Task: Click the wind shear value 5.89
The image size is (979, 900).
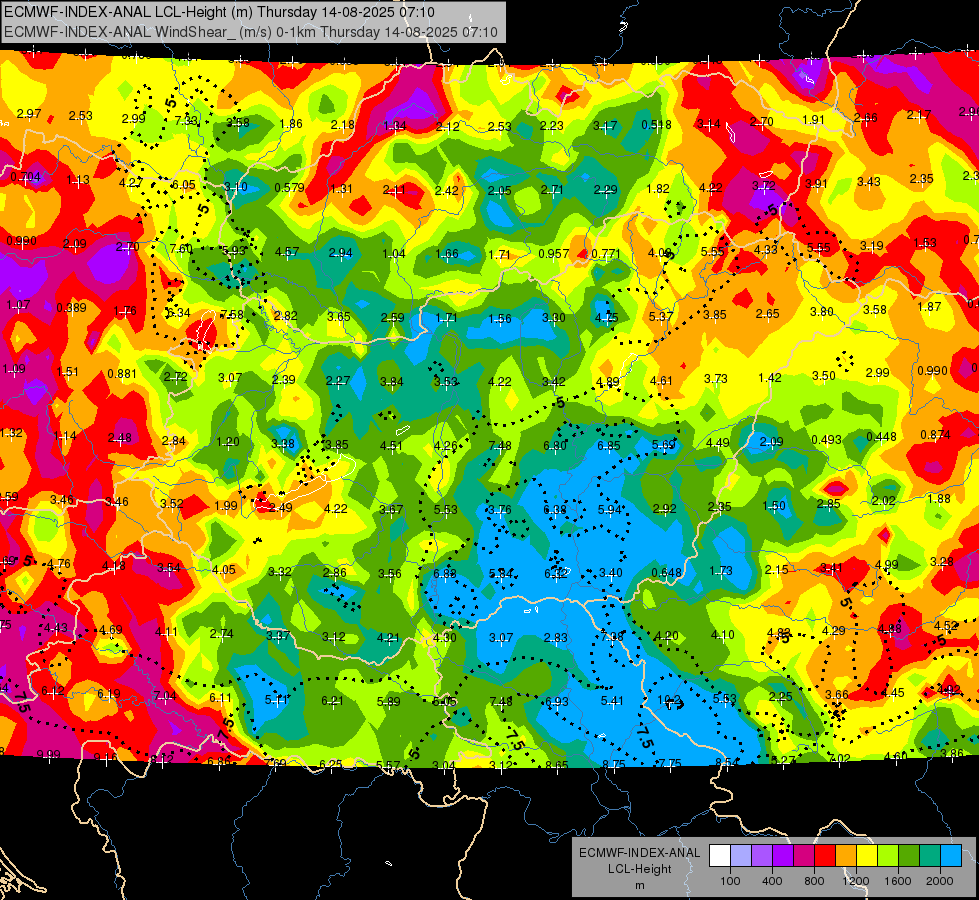Action: tap(388, 701)
